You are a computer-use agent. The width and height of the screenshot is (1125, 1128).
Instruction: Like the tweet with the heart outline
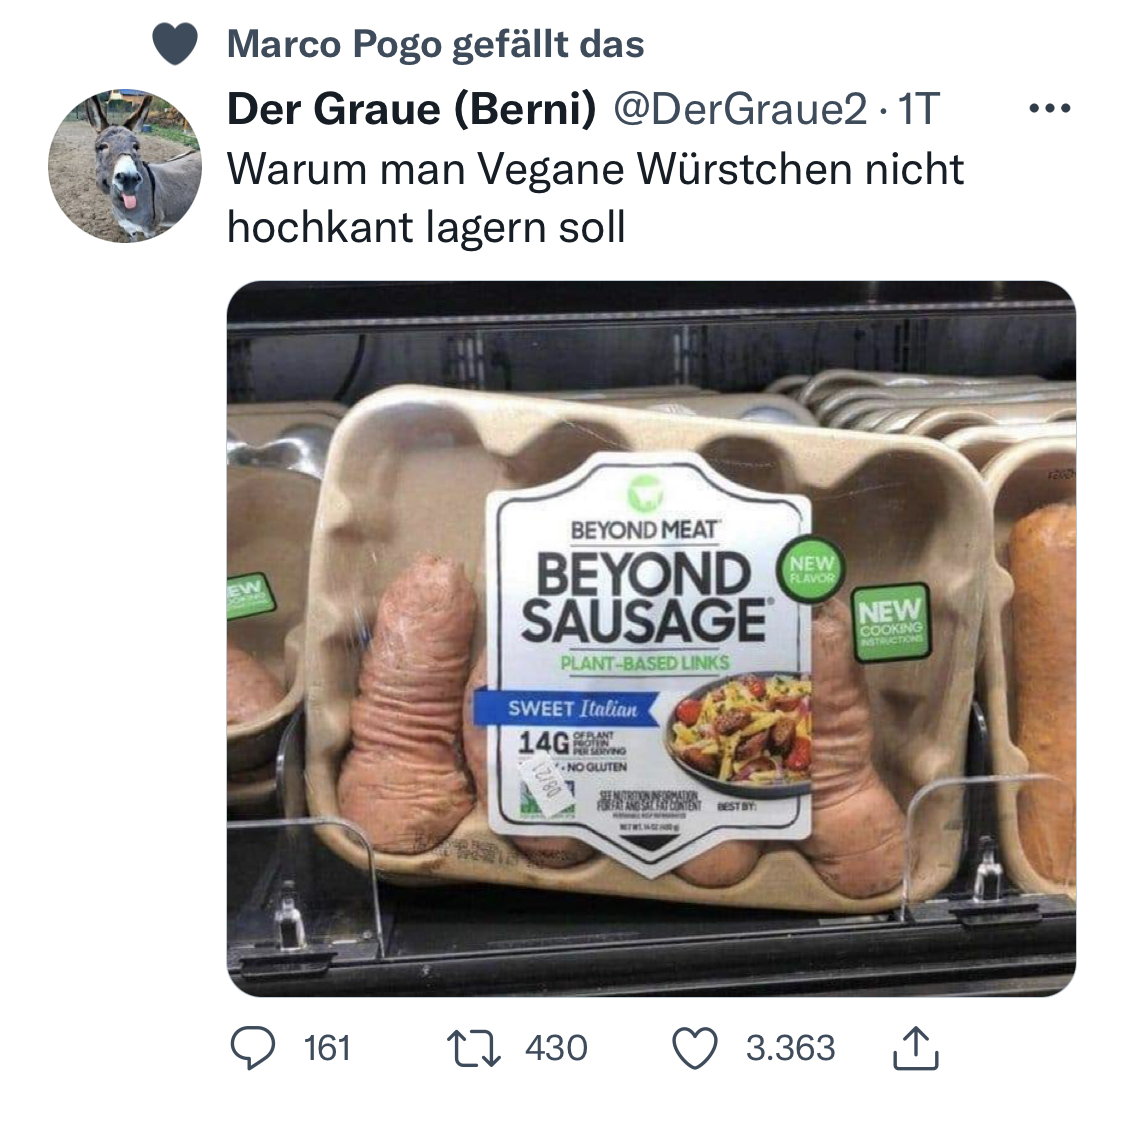(x=696, y=1047)
